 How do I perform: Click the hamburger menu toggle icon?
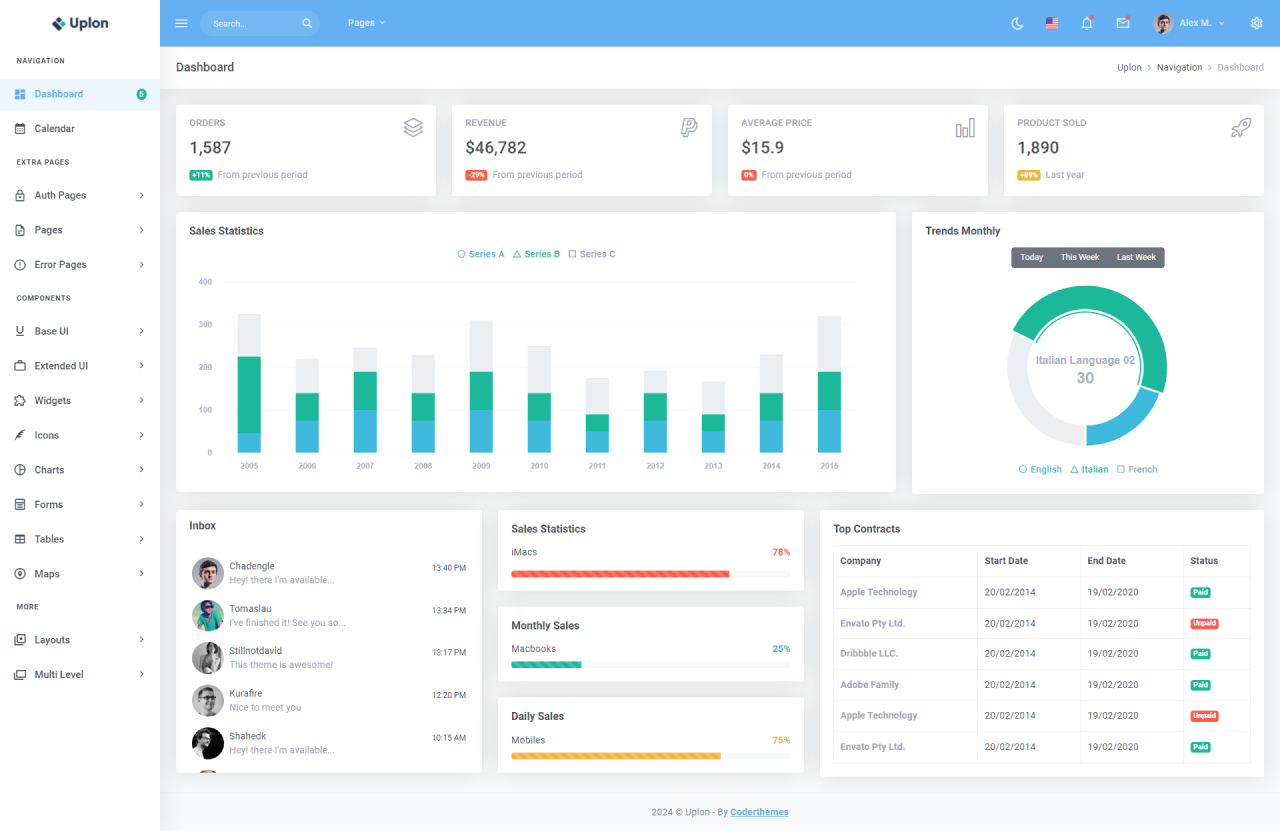(181, 23)
